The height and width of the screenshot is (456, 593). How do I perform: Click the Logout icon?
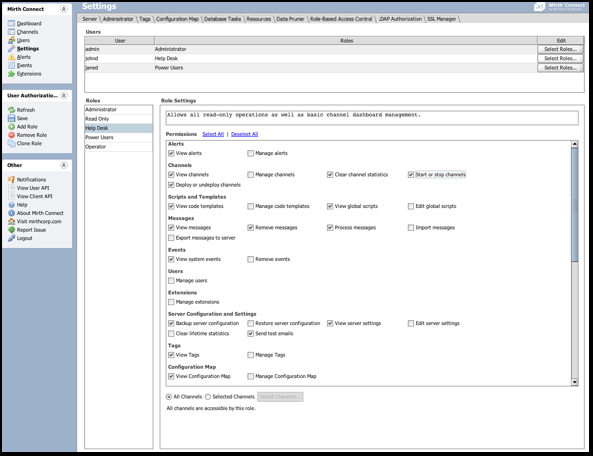pyautogui.click(x=11, y=238)
